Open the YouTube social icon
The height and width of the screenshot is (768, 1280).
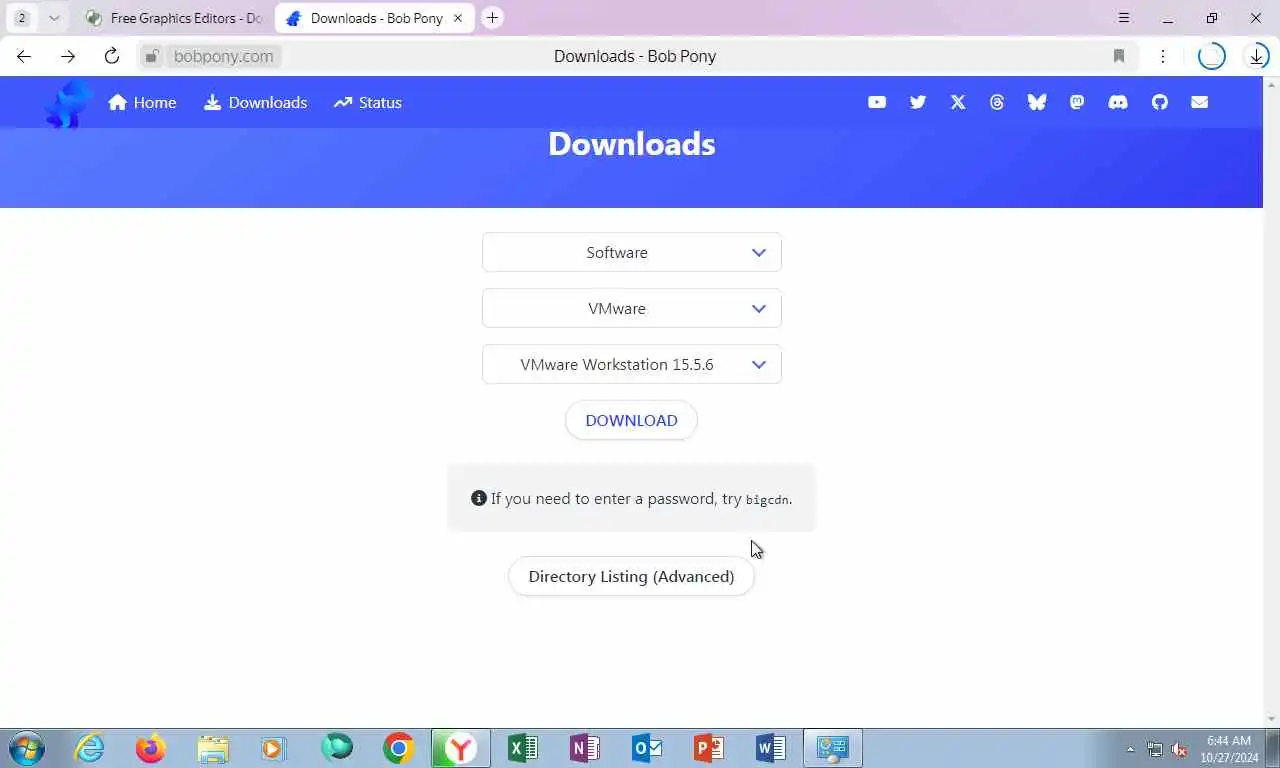click(877, 102)
